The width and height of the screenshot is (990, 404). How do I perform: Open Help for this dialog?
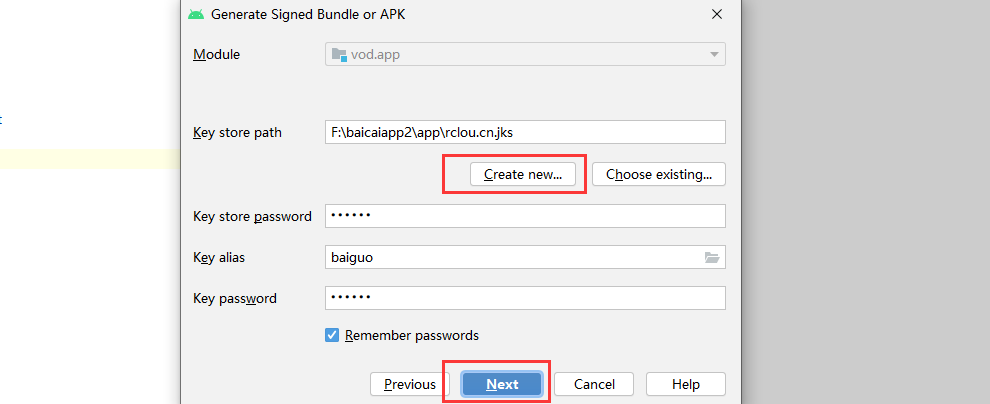click(685, 384)
